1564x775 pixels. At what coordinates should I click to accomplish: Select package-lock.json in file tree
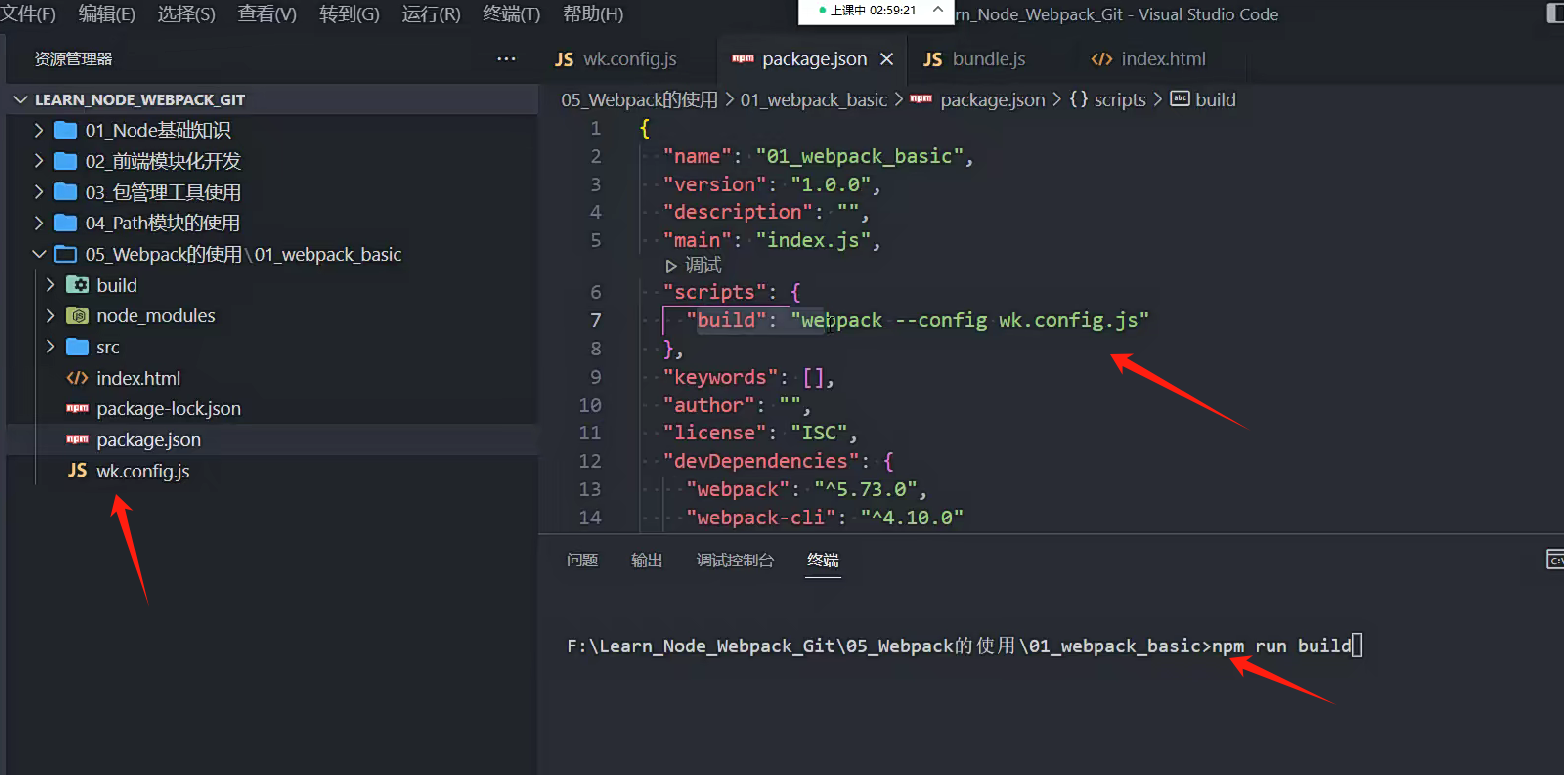click(168, 409)
